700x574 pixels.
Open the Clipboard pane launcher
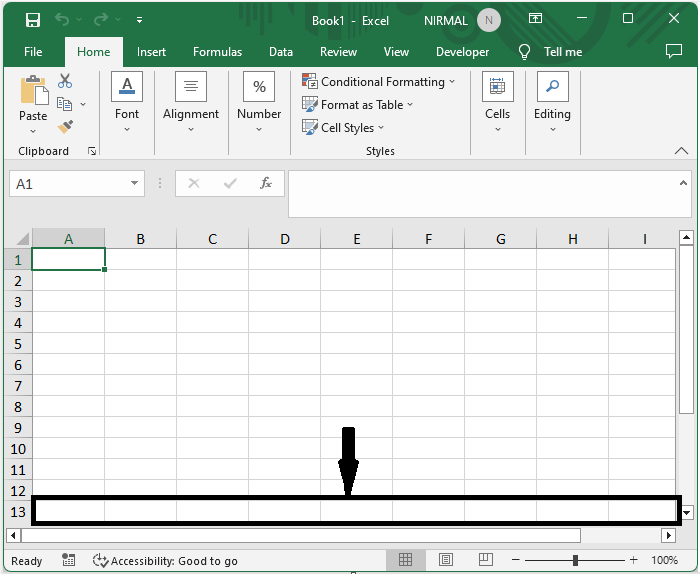point(92,151)
